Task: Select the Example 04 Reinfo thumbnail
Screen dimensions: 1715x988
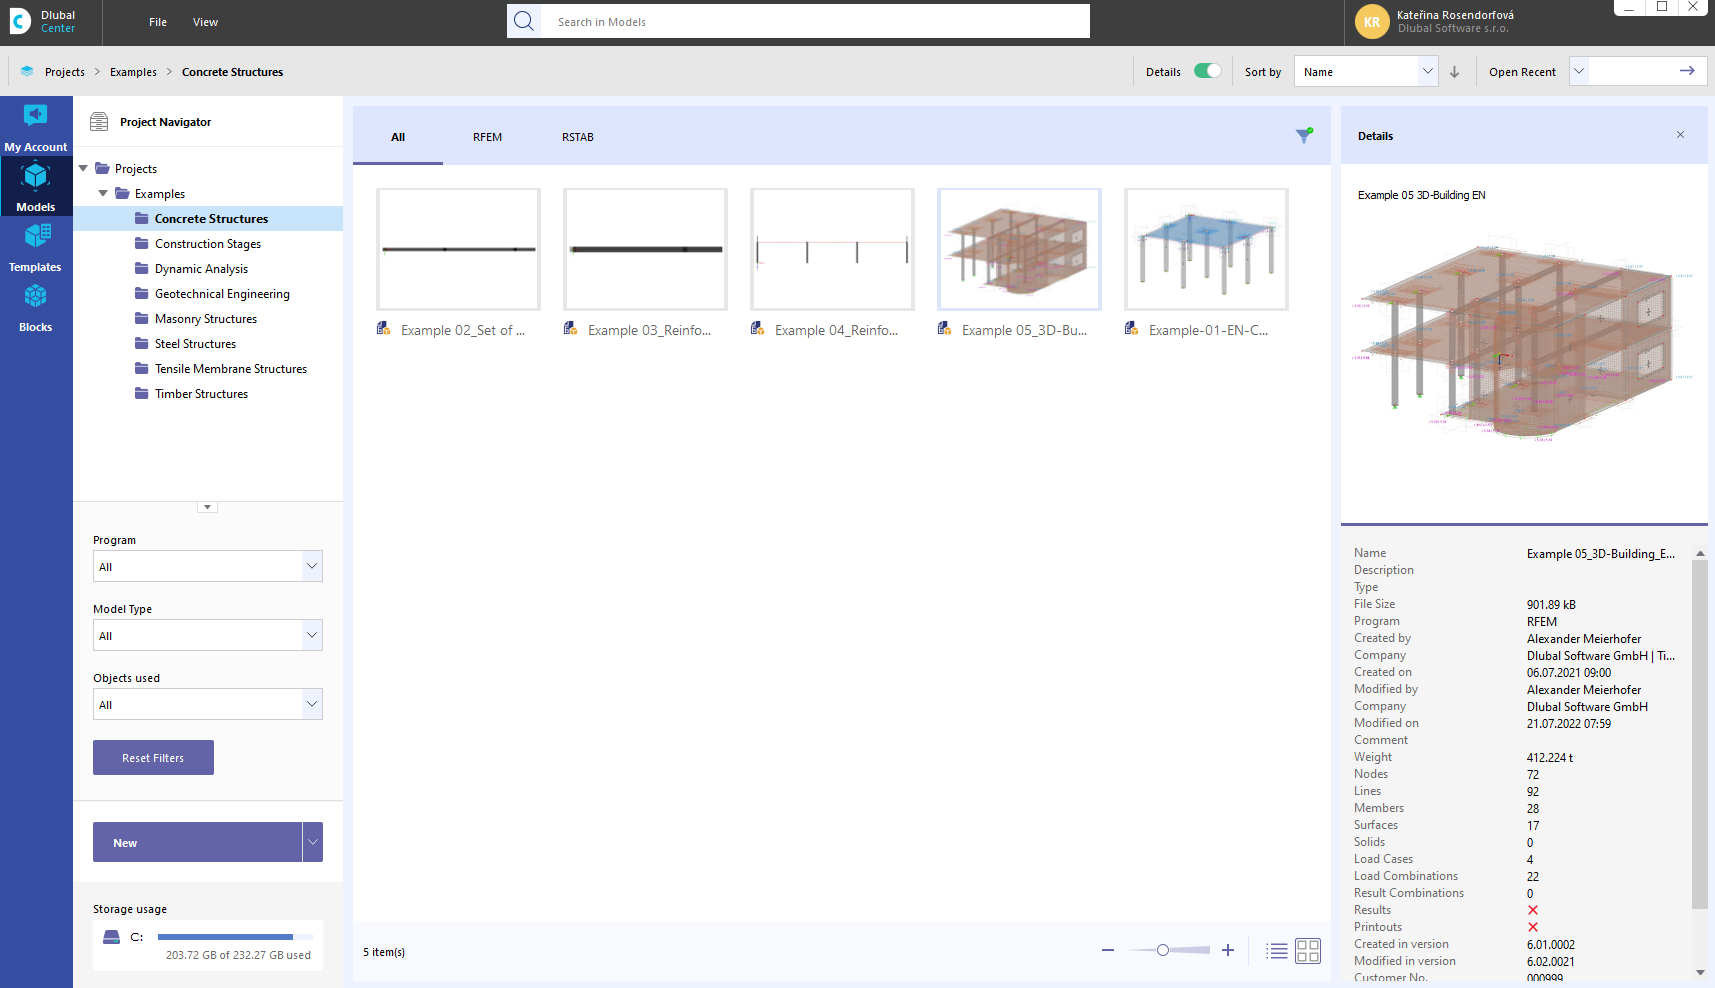Action: point(832,249)
